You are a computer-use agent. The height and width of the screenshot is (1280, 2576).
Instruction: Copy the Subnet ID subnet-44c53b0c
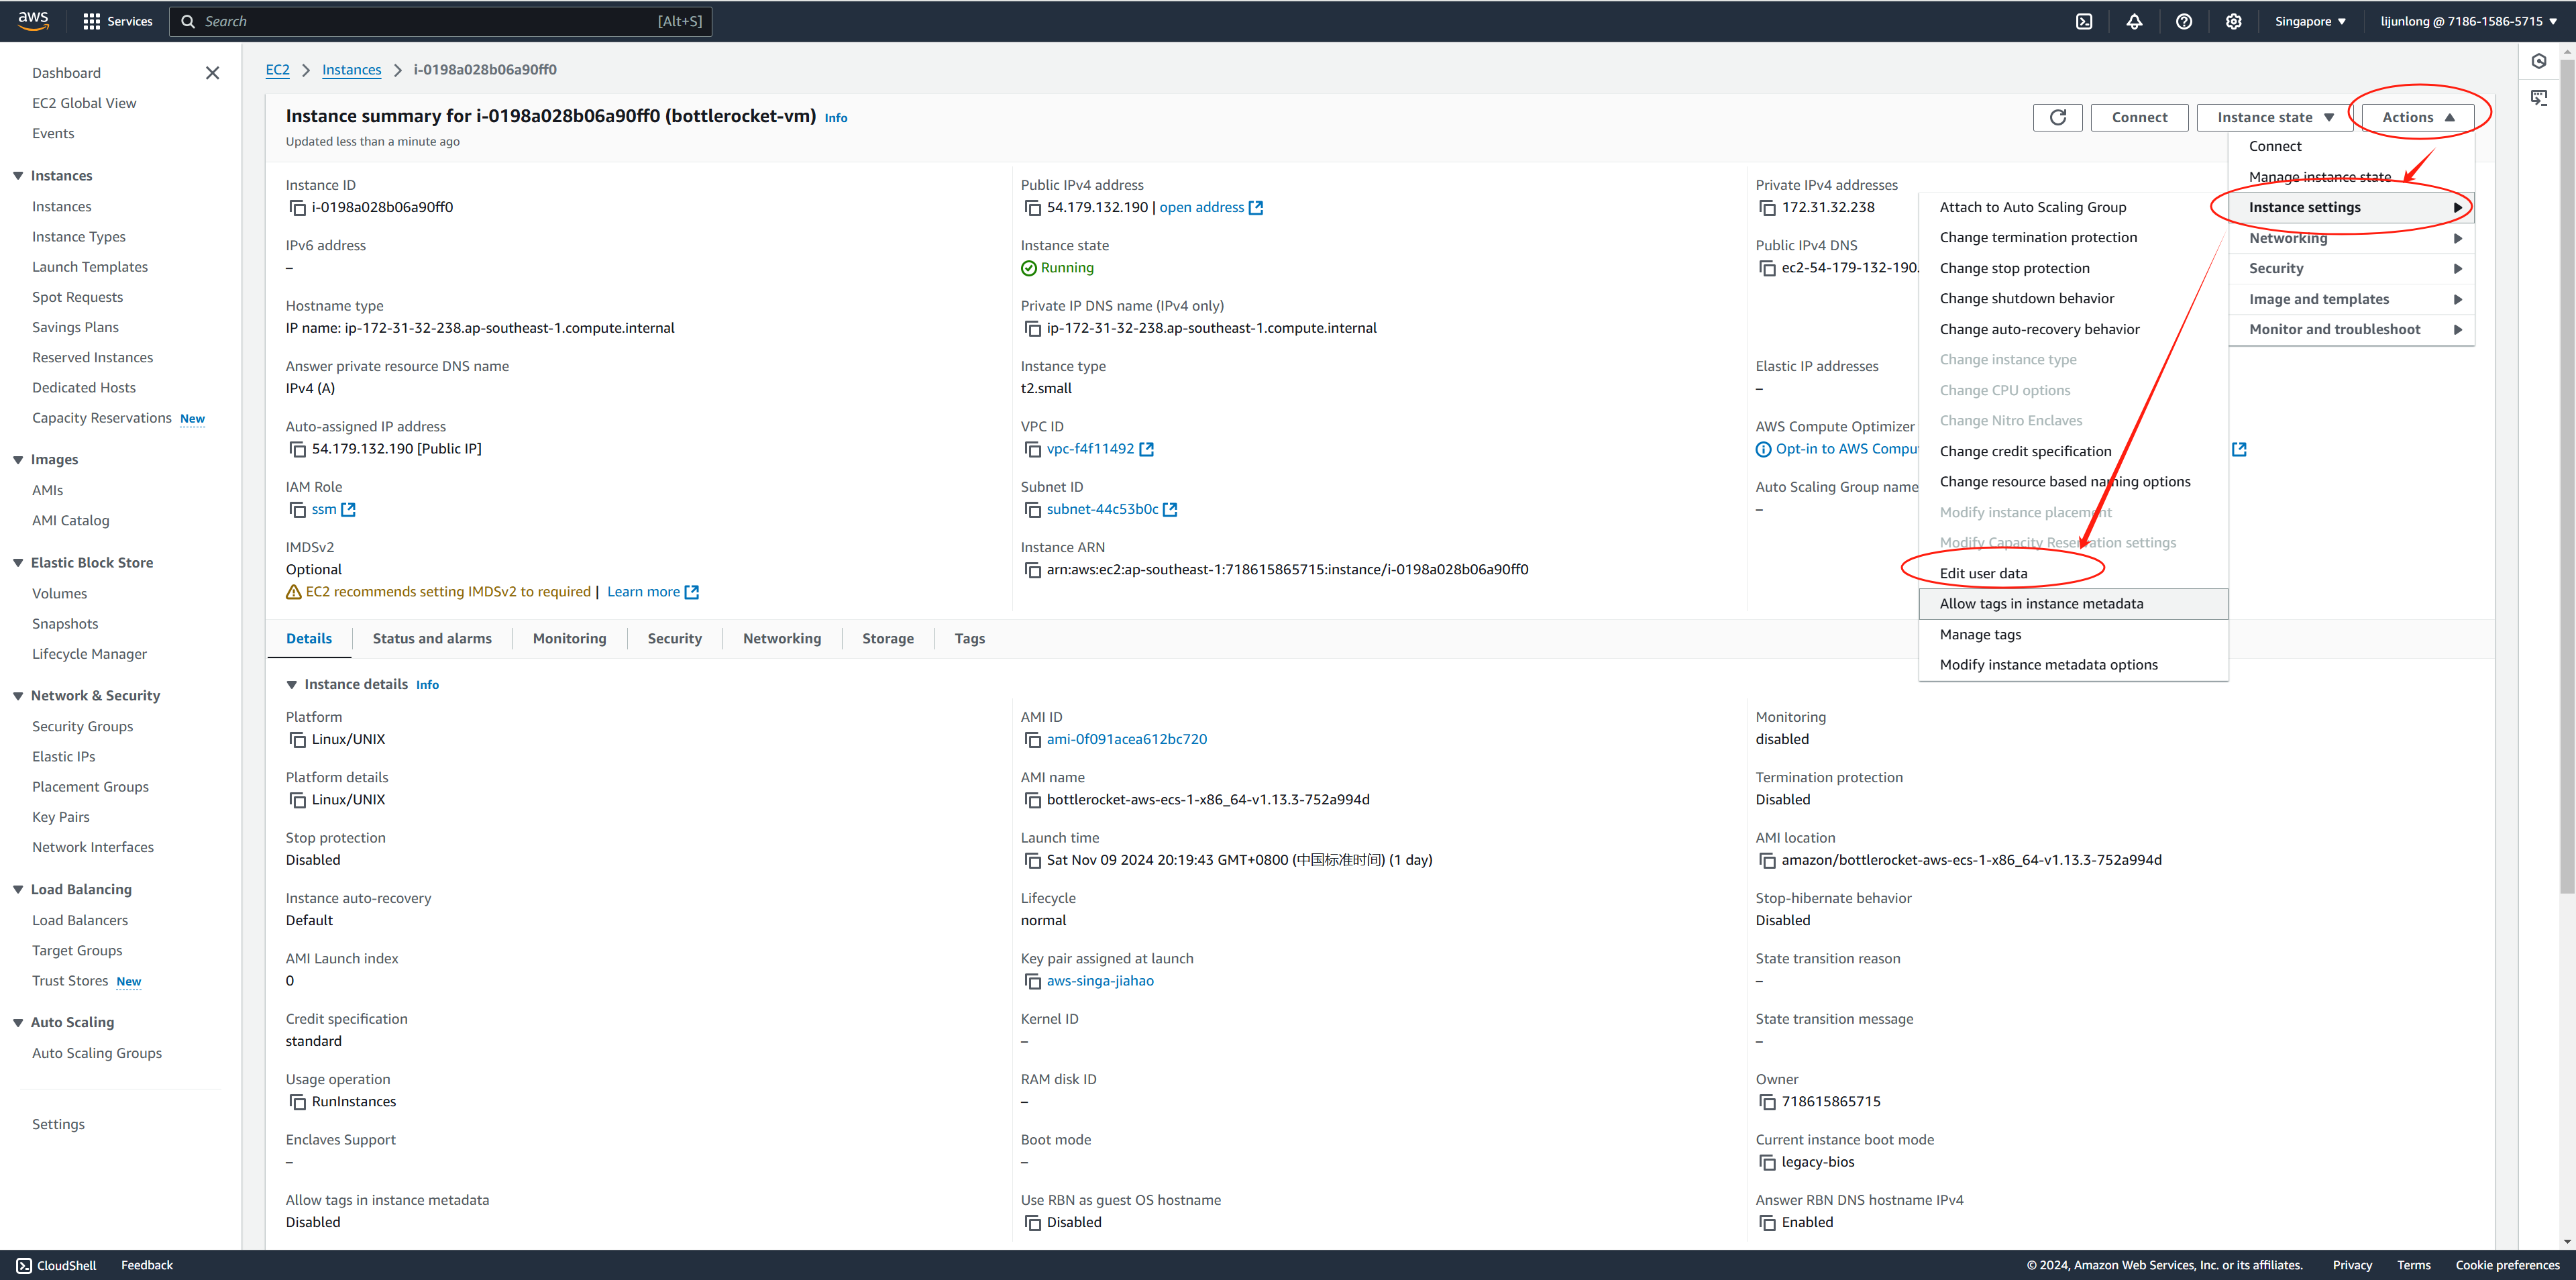pyautogui.click(x=1032, y=510)
